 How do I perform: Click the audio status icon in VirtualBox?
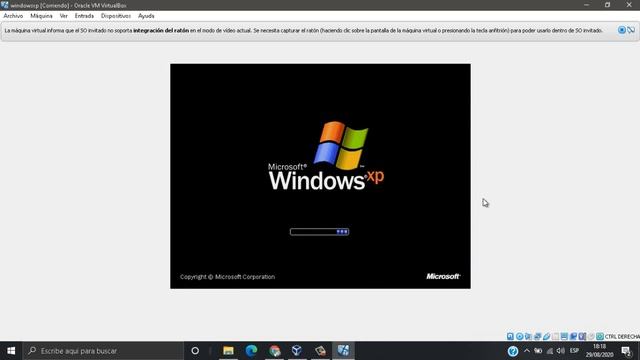tap(528, 336)
